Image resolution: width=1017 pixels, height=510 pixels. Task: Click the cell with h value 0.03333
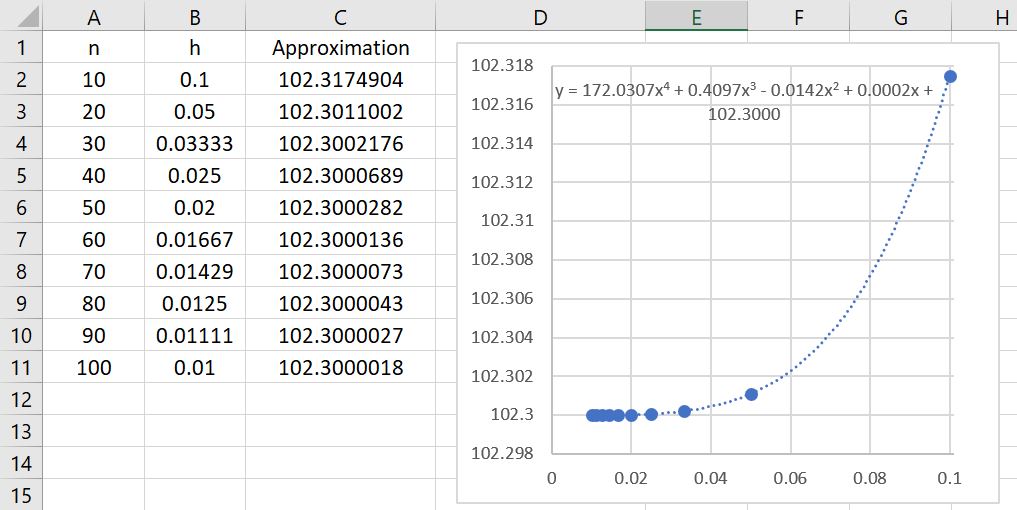(x=194, y=144)
